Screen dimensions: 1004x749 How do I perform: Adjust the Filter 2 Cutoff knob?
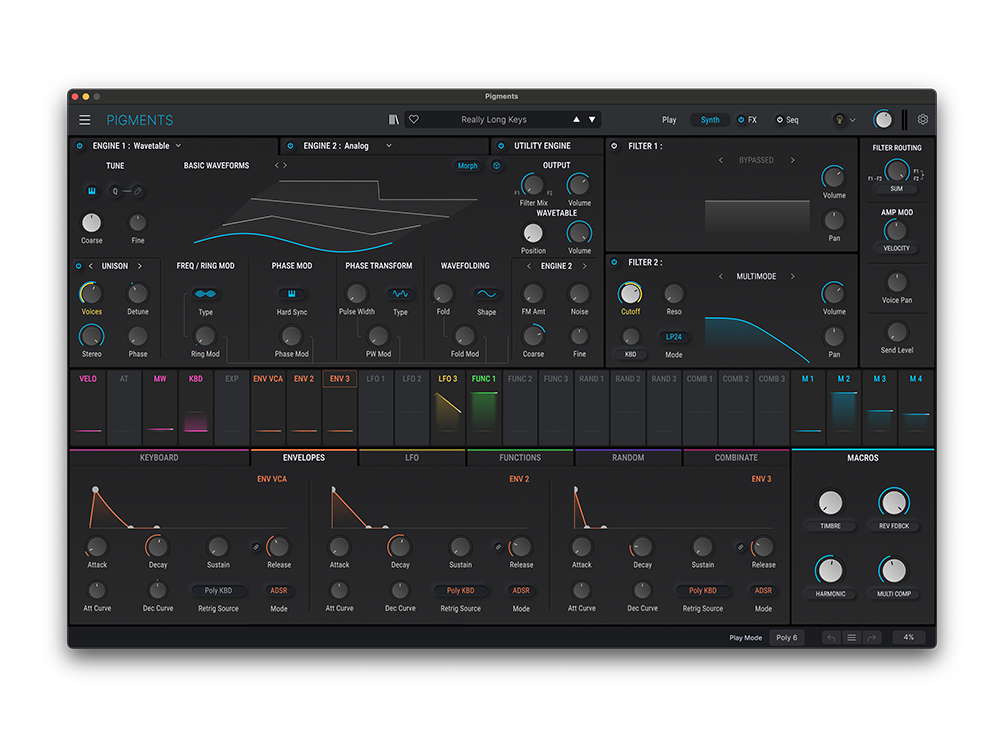click(630, 294)
